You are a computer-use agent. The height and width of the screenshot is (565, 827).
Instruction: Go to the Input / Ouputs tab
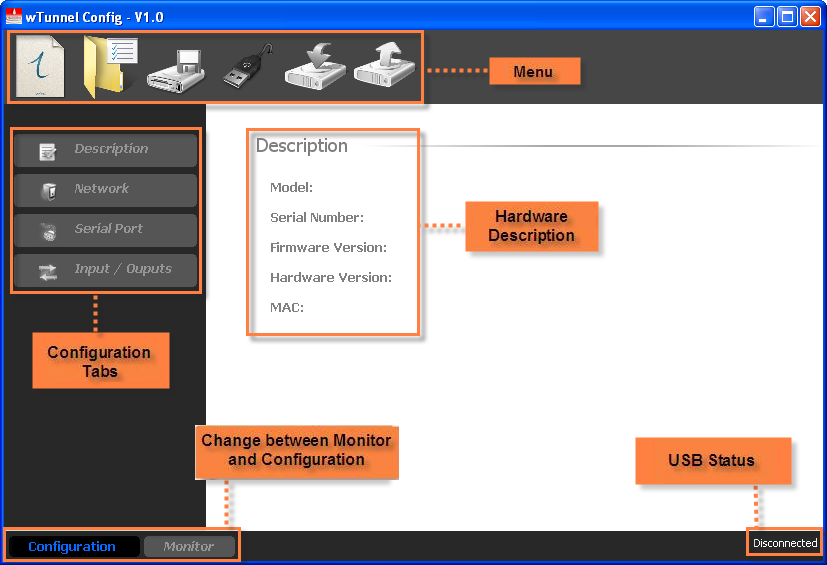(105, 269)
